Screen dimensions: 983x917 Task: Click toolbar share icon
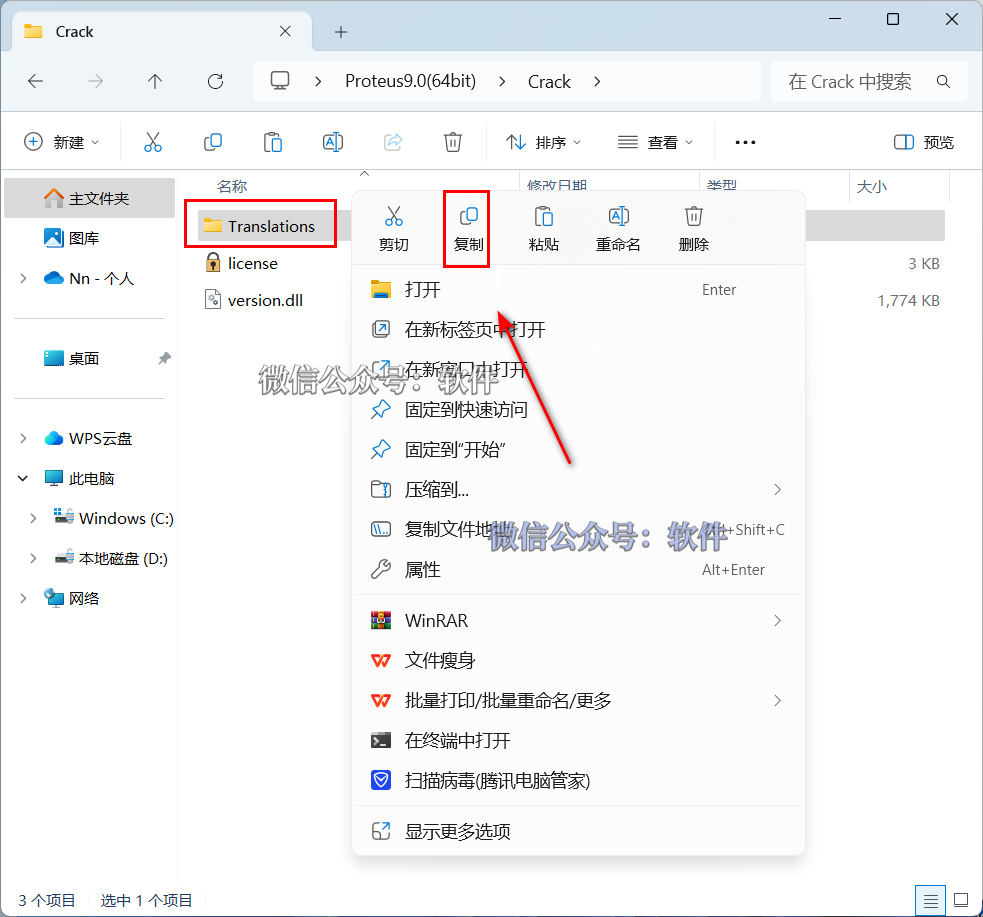click(x=393, y=142)
